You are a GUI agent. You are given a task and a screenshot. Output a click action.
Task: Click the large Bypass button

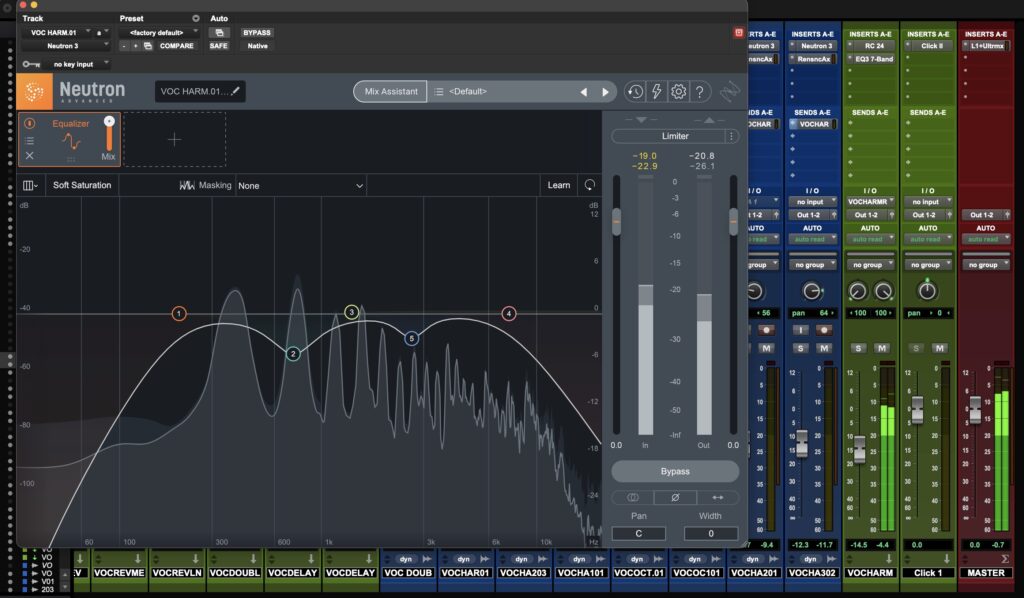675,471
